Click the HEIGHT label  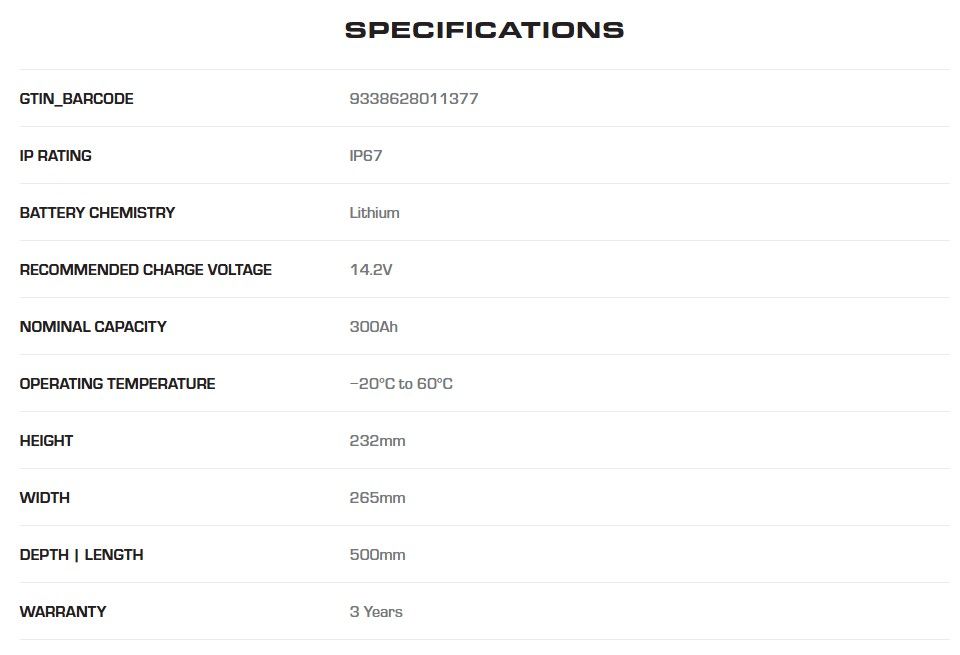(46, 441)
